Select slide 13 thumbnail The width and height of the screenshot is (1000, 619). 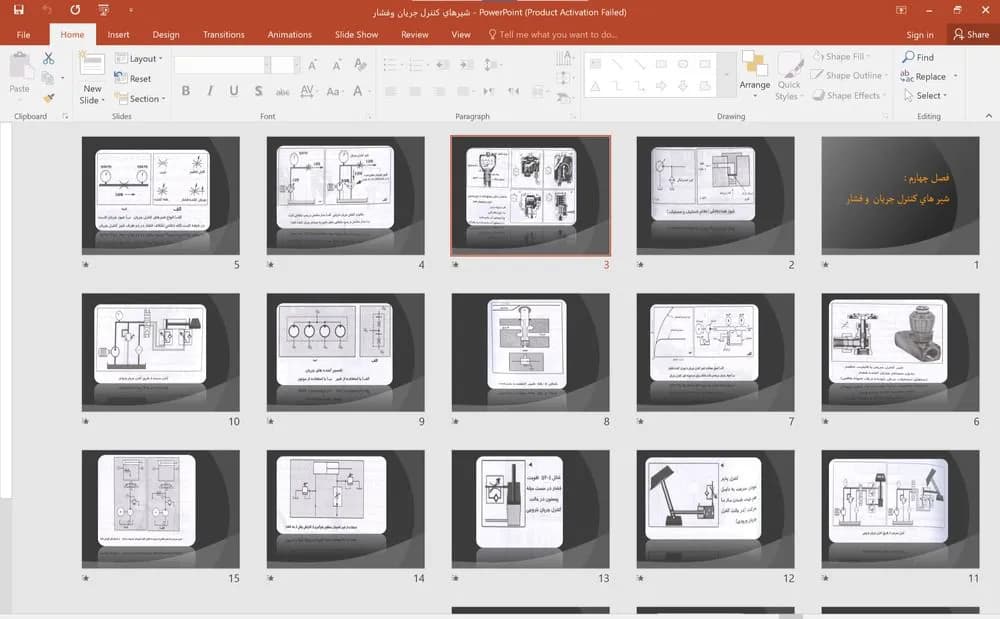531,509
